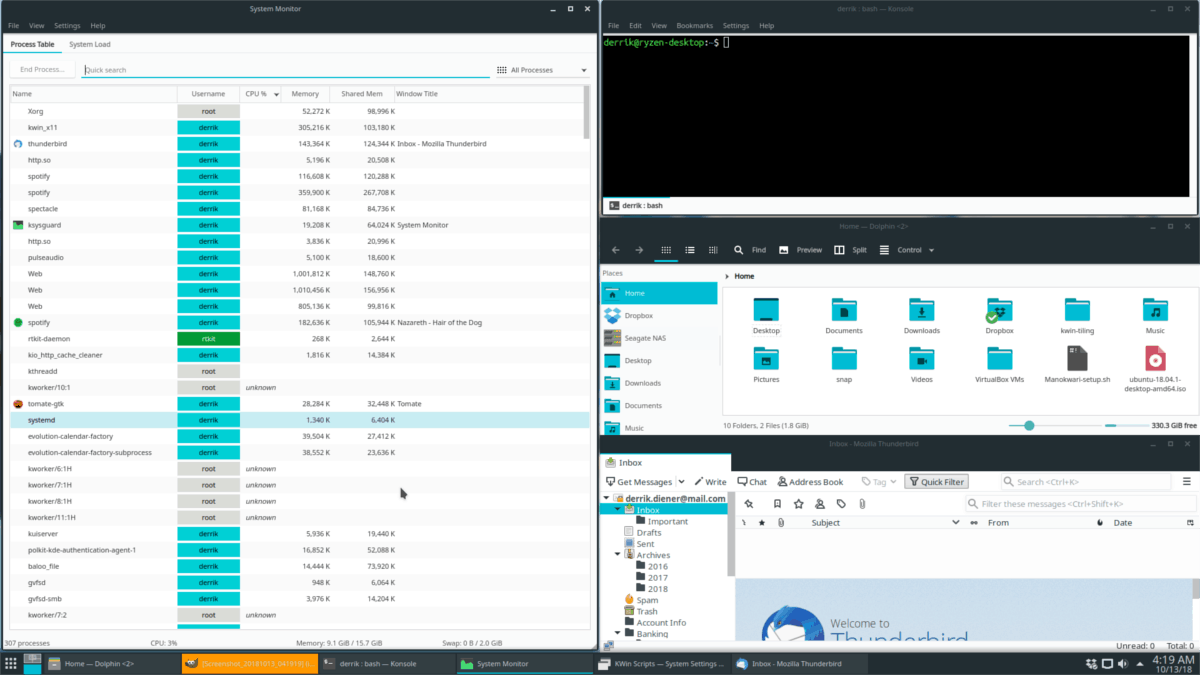This screenshot has height=675, width=1200.
Task: Toggle the unread messages filter
Action: pyautogui.click(x=747, y=503)
